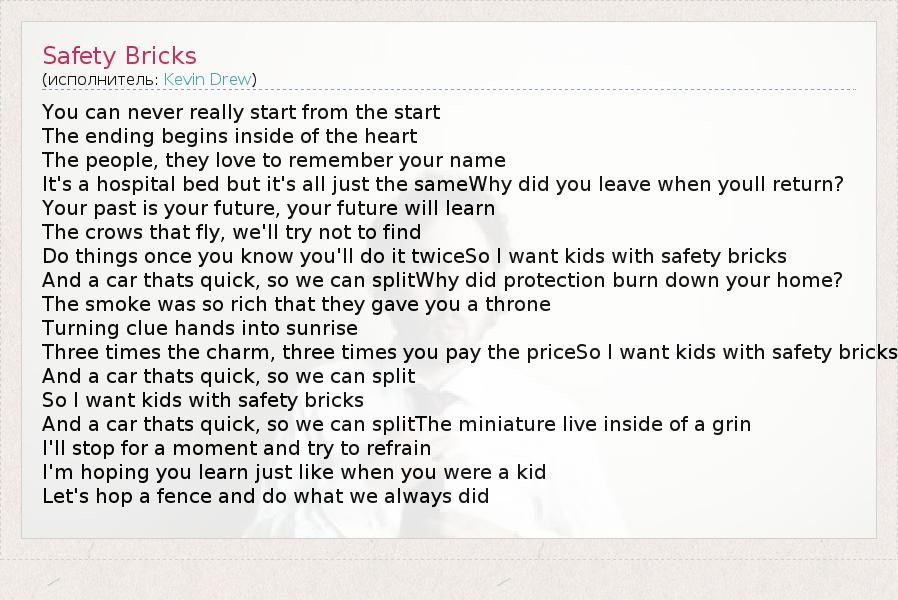Click the phrase 'The miniature live inside of a grin'
Viewport: 898px width, 600px height.
click(x=583, y=424)
